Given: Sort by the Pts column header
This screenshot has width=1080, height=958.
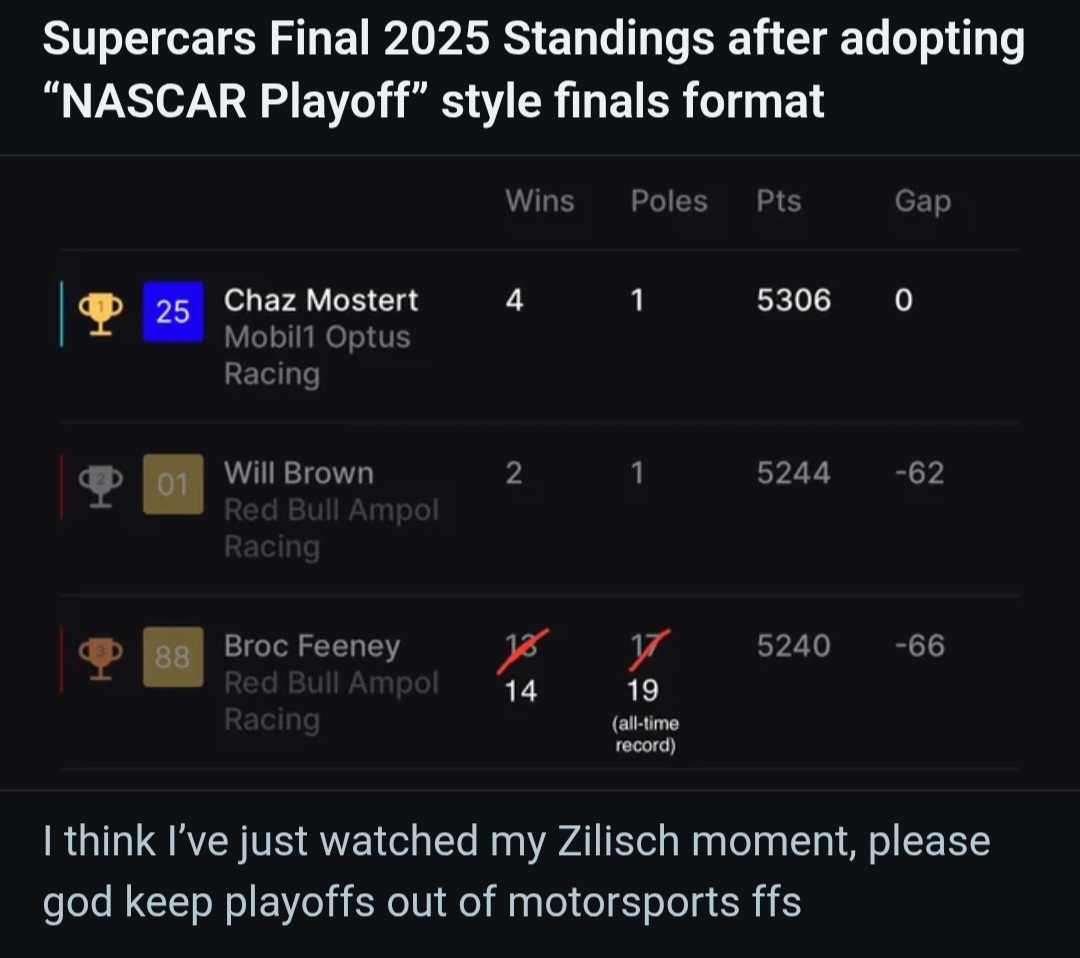Looking at the screenshot, I should point(779,201).
